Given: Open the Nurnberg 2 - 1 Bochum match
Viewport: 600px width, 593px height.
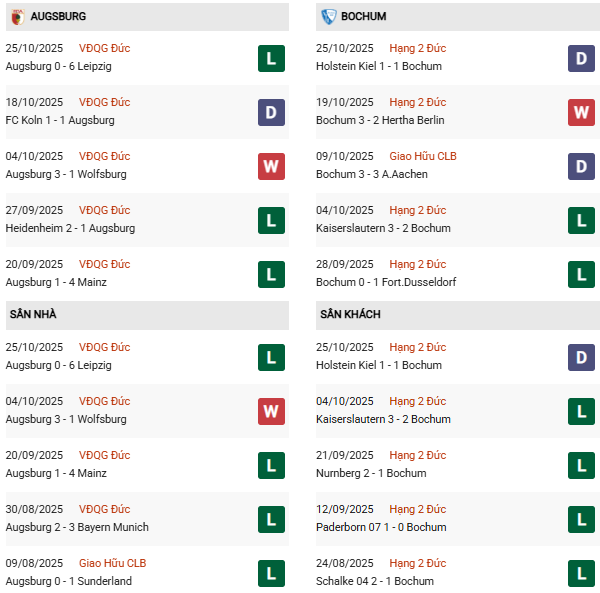Looking at the screenshot, I should tap(373, 473).
